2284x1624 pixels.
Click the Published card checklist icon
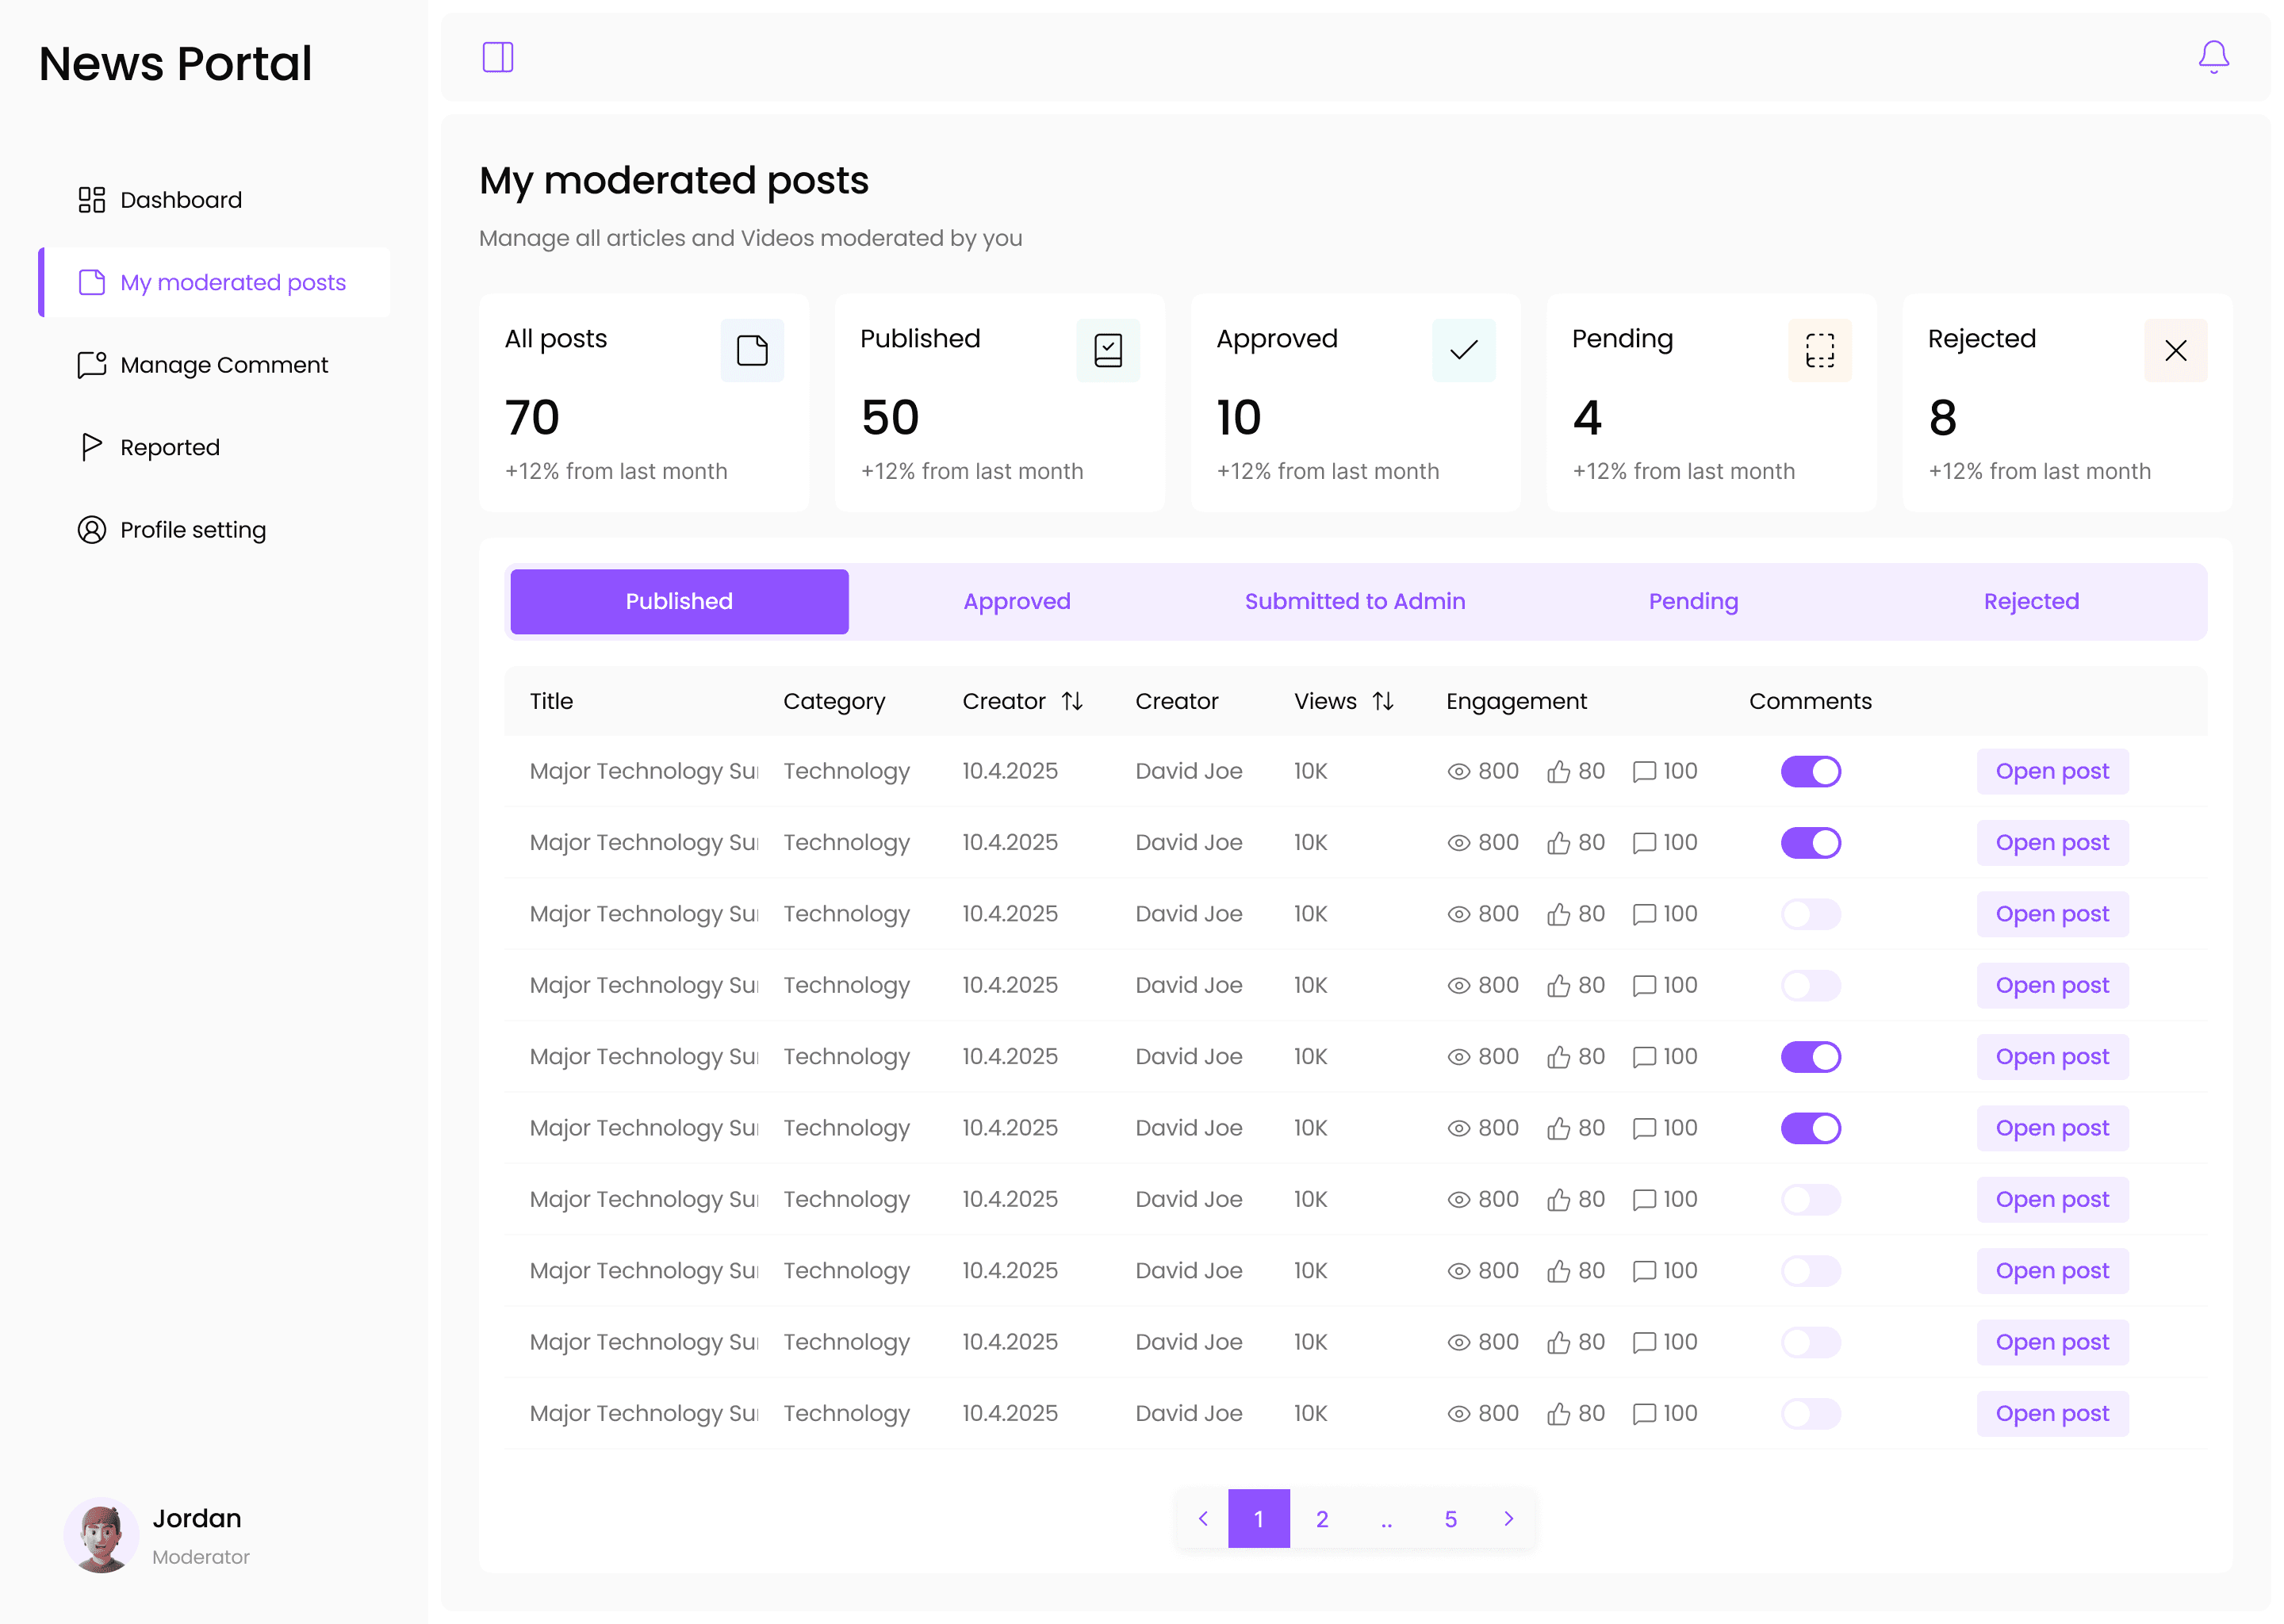pos(1108,351)
